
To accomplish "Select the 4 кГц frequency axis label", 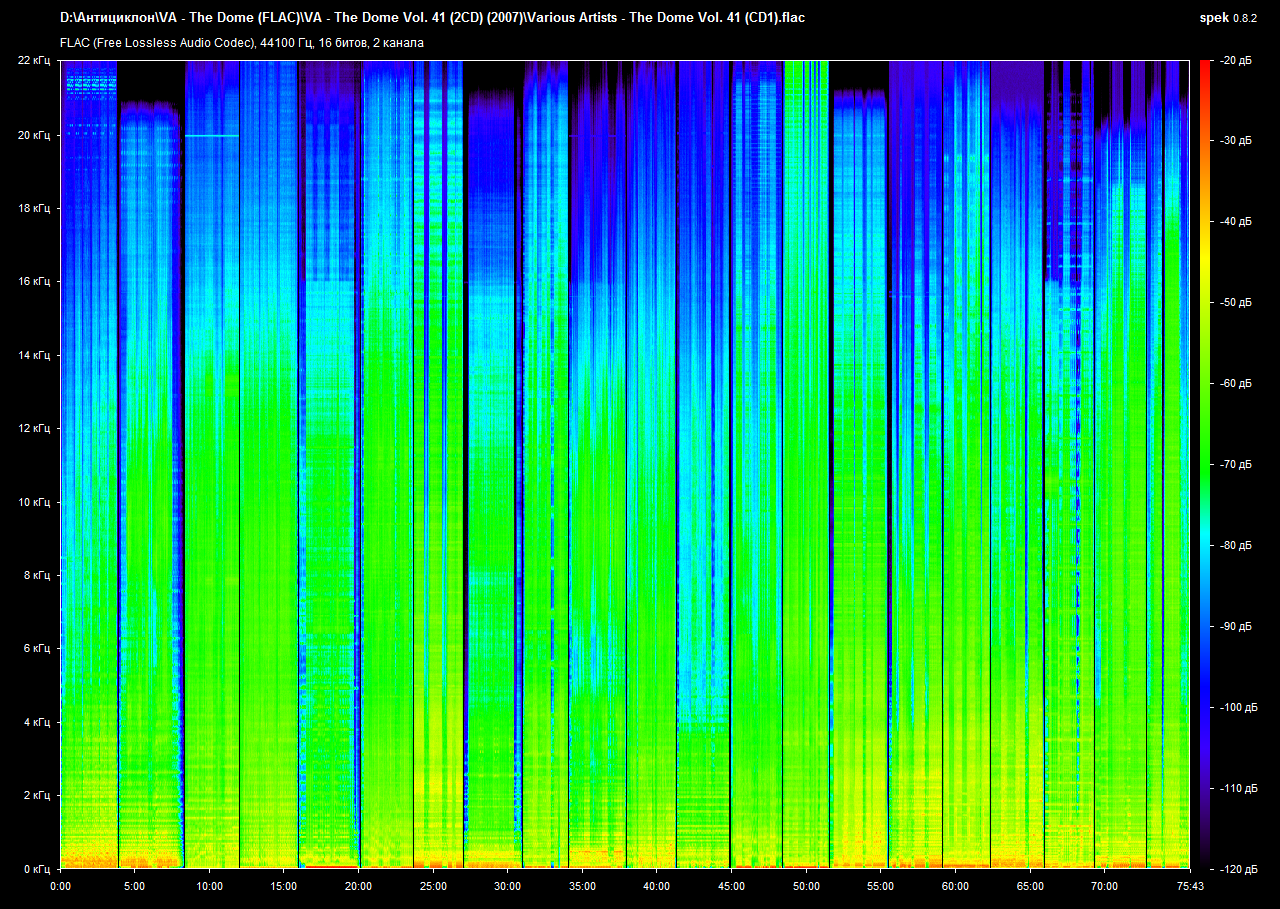I will tap(37, 722).
